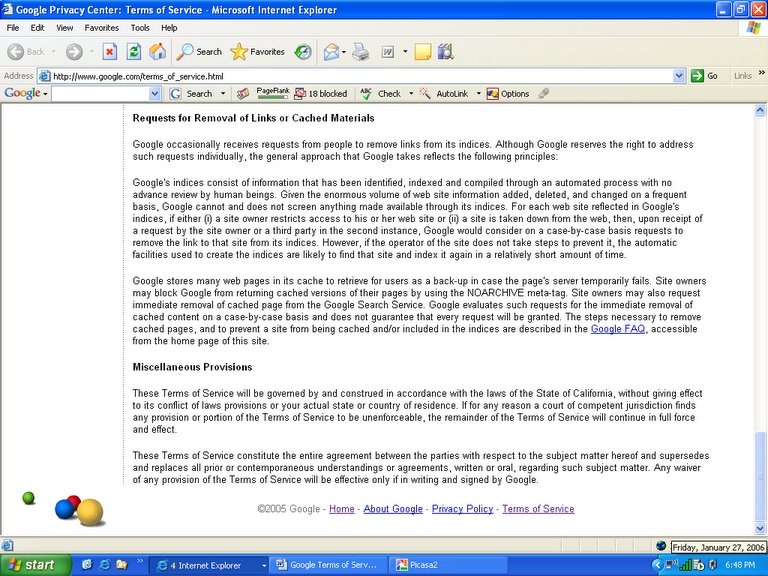Image resolution: width=768 pixels, height=576 pixels.
Task: Click the news icon beside Google Search button
Action: pyautogui.click(x=242, y=94)
